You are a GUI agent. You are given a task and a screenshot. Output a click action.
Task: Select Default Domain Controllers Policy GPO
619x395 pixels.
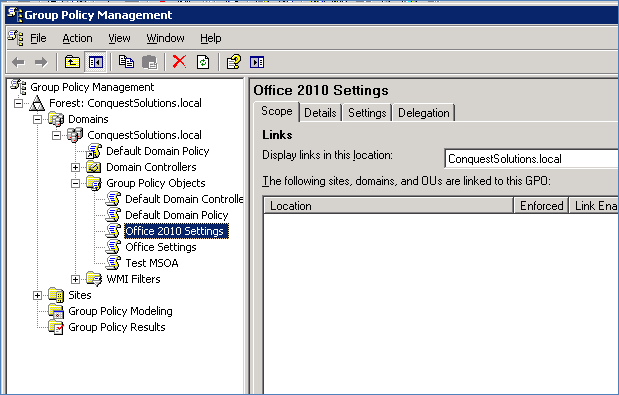click(x=184, y=199)
